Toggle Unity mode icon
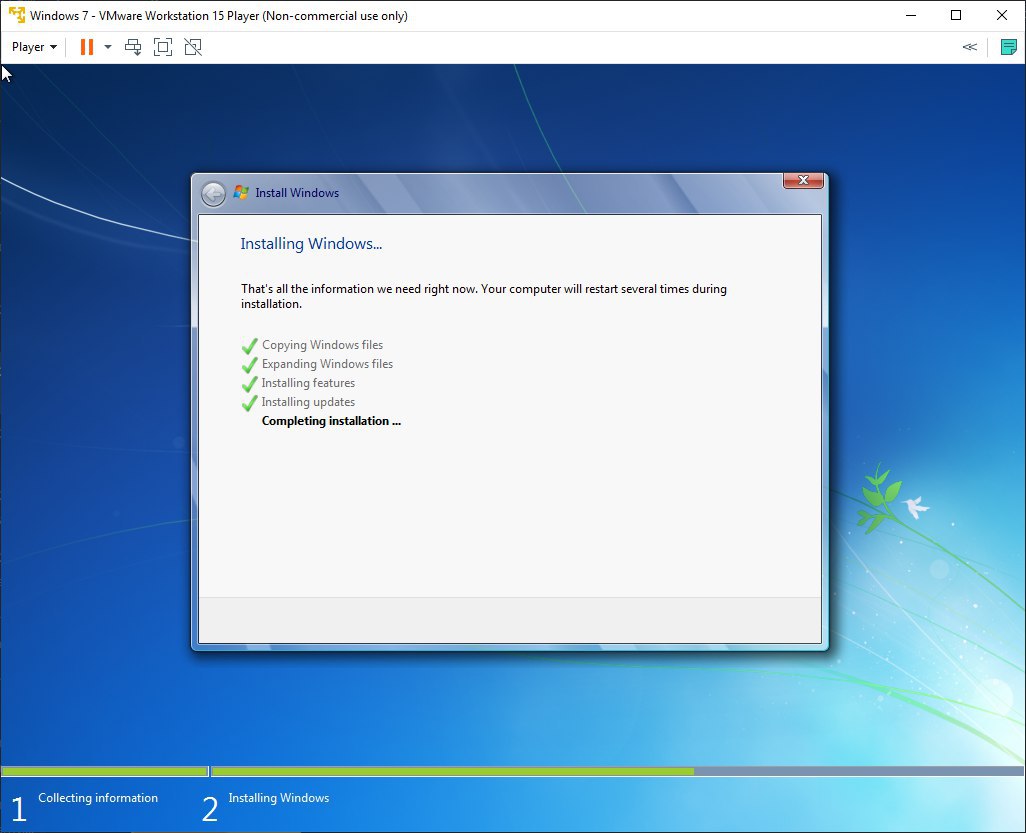Image resolution: width=1026 pixels, height=833 pixels. click(x=193, y=47)
